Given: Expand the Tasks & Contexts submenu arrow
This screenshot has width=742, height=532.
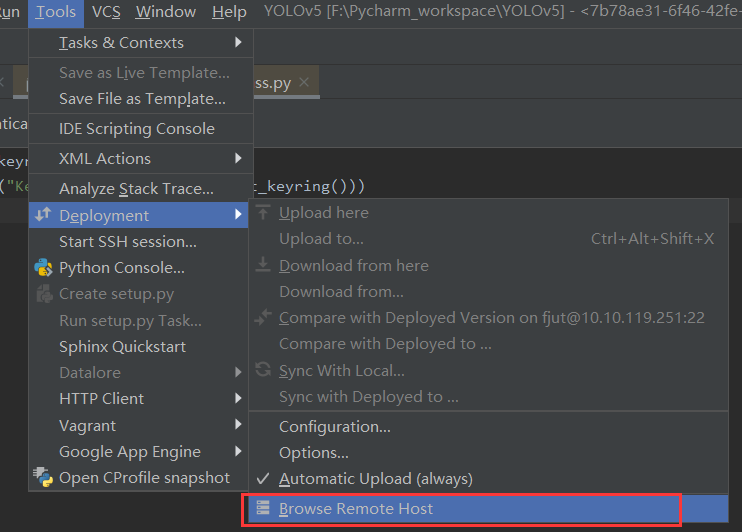Looking at the screenshot, I should coord(238,43).
